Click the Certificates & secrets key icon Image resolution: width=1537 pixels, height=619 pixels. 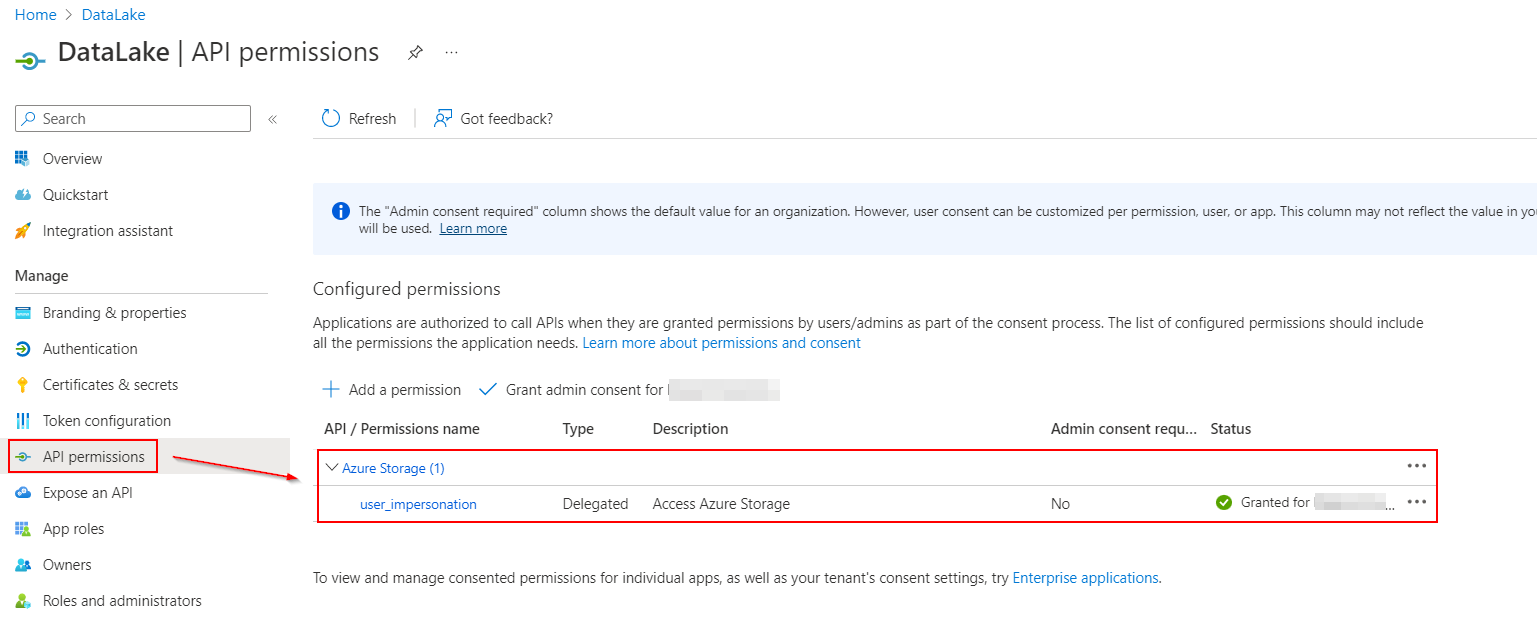23,385
